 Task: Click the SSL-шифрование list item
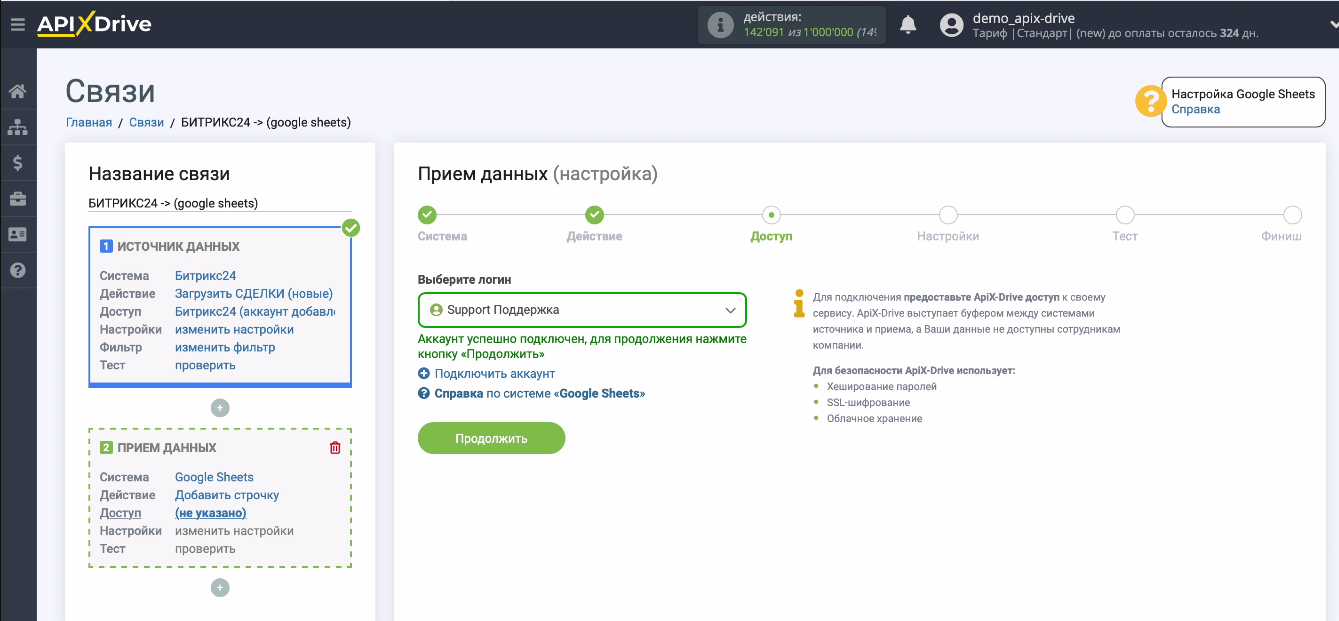pos(868,403)
